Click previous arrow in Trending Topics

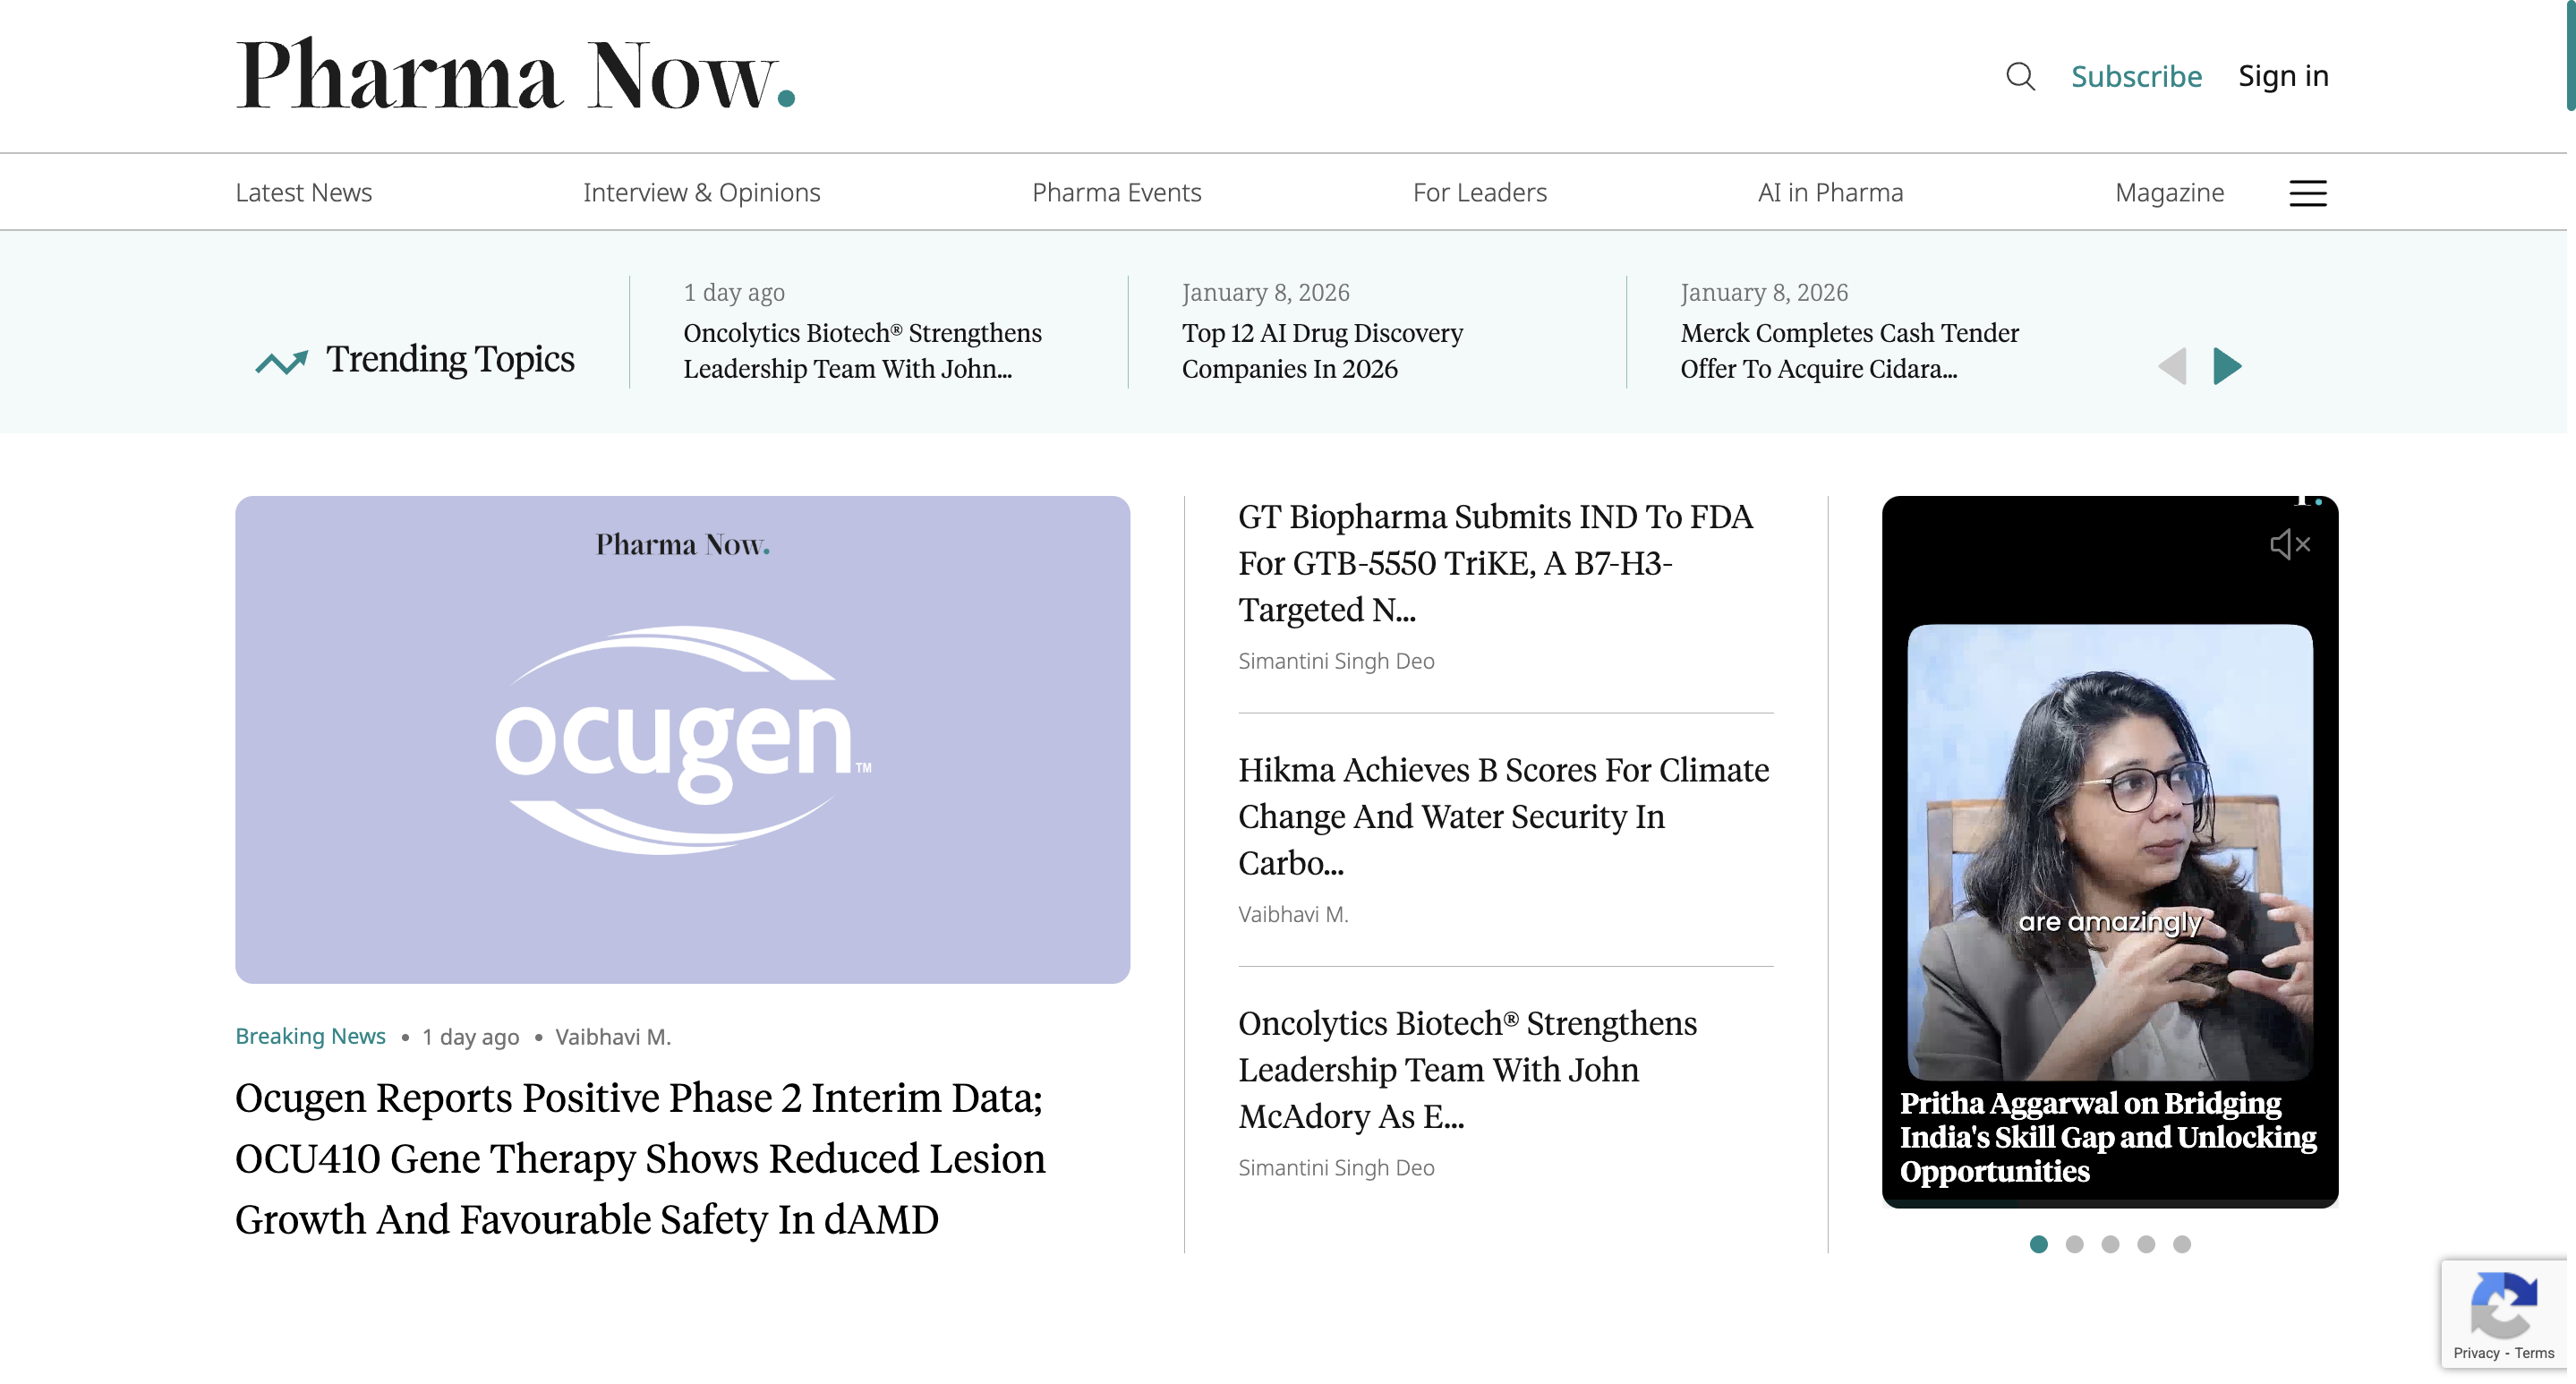pos(2172,366)
